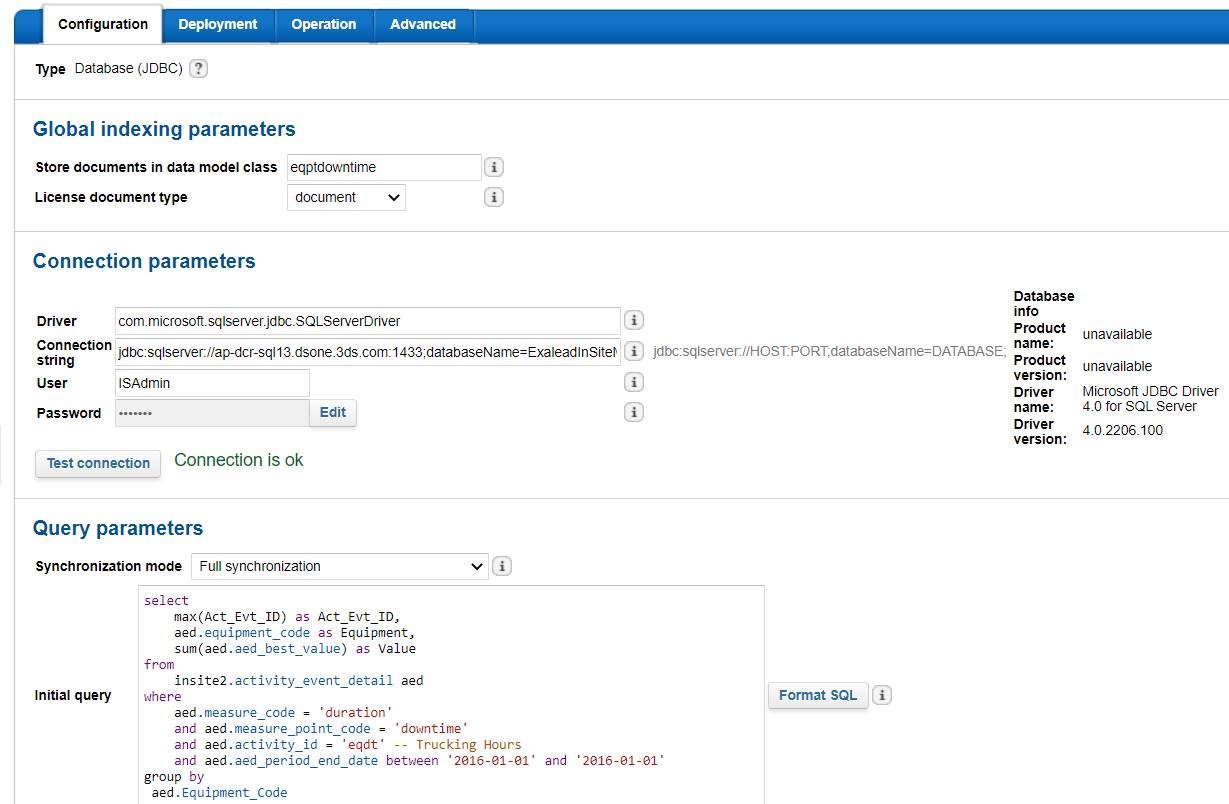Click the info icon beside the User field
The width and height of the screenshot is (1229, 804).
[x=633, y=382]
